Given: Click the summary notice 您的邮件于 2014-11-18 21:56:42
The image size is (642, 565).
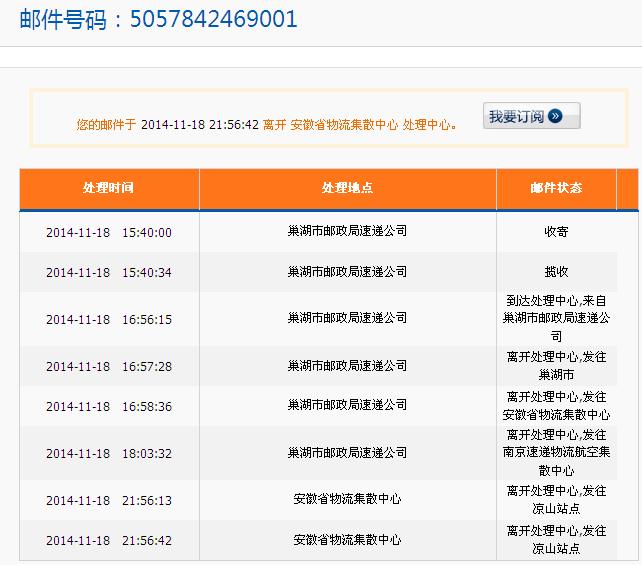Looking at the screenshot, I should pyautogui.click(x=267, y=124).
